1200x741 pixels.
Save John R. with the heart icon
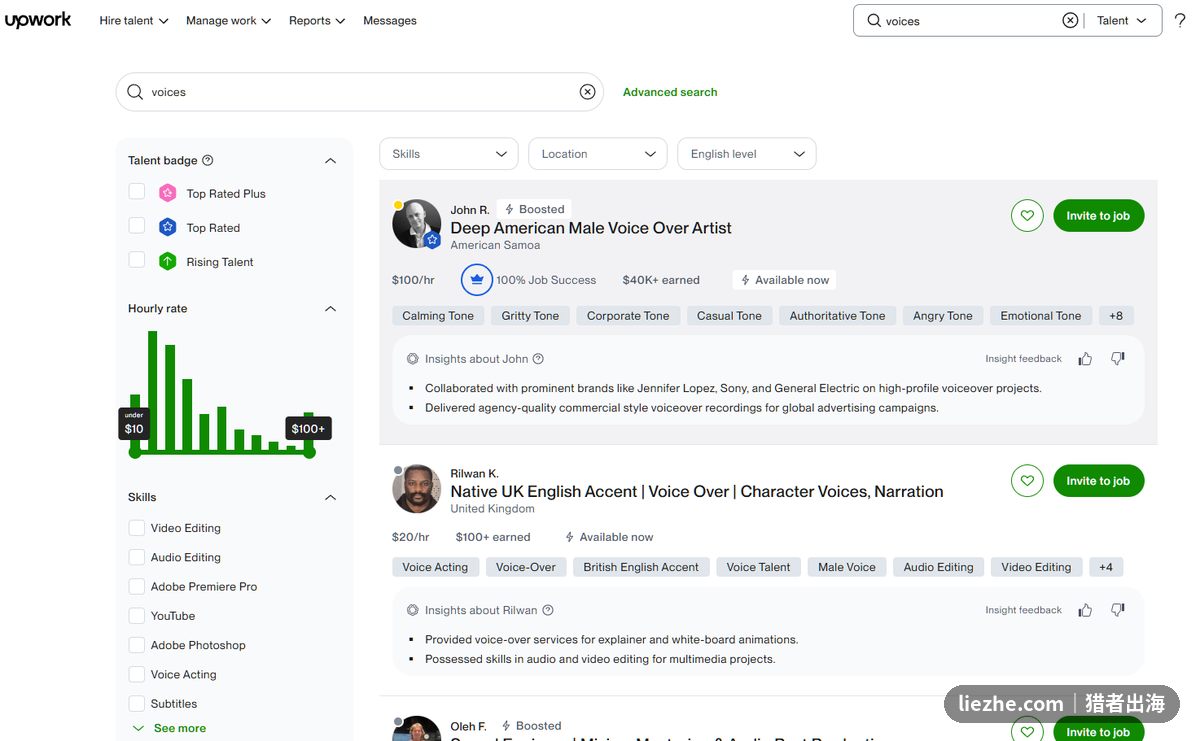click(1027, 216)
